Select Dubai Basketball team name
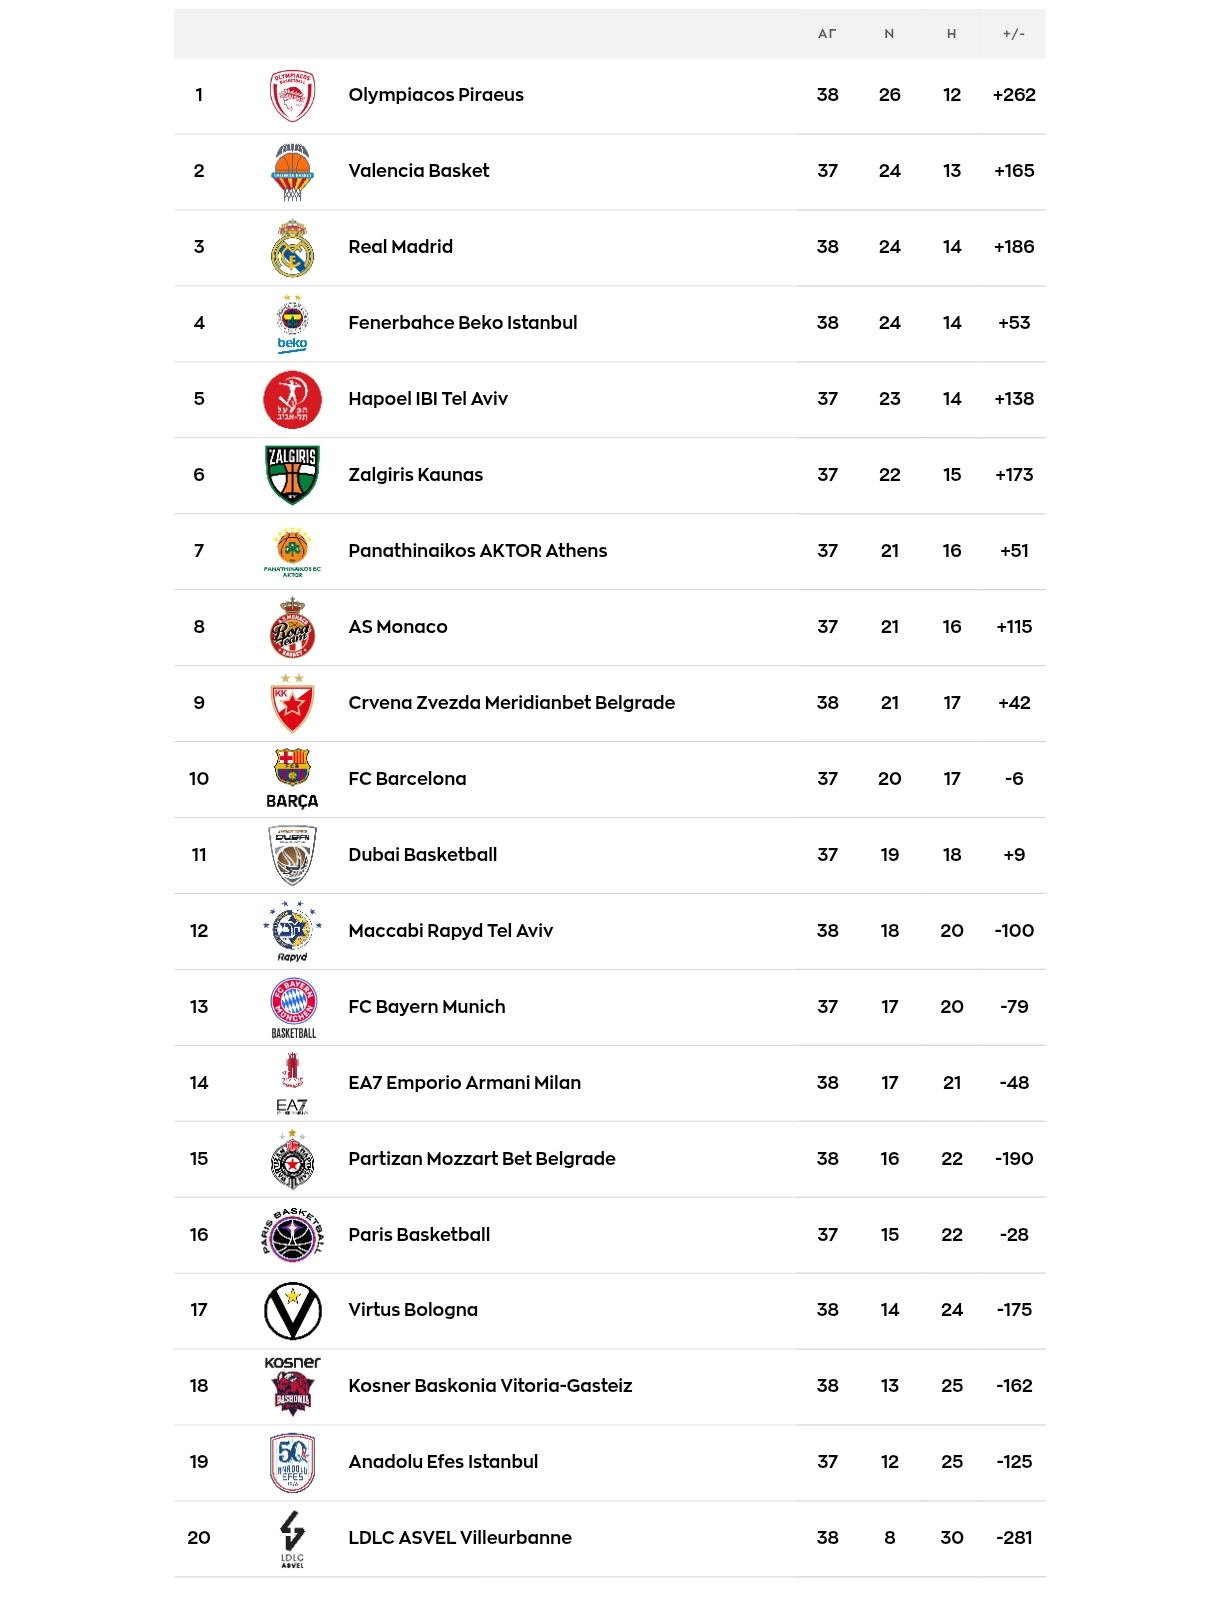 tap(423, 855)
